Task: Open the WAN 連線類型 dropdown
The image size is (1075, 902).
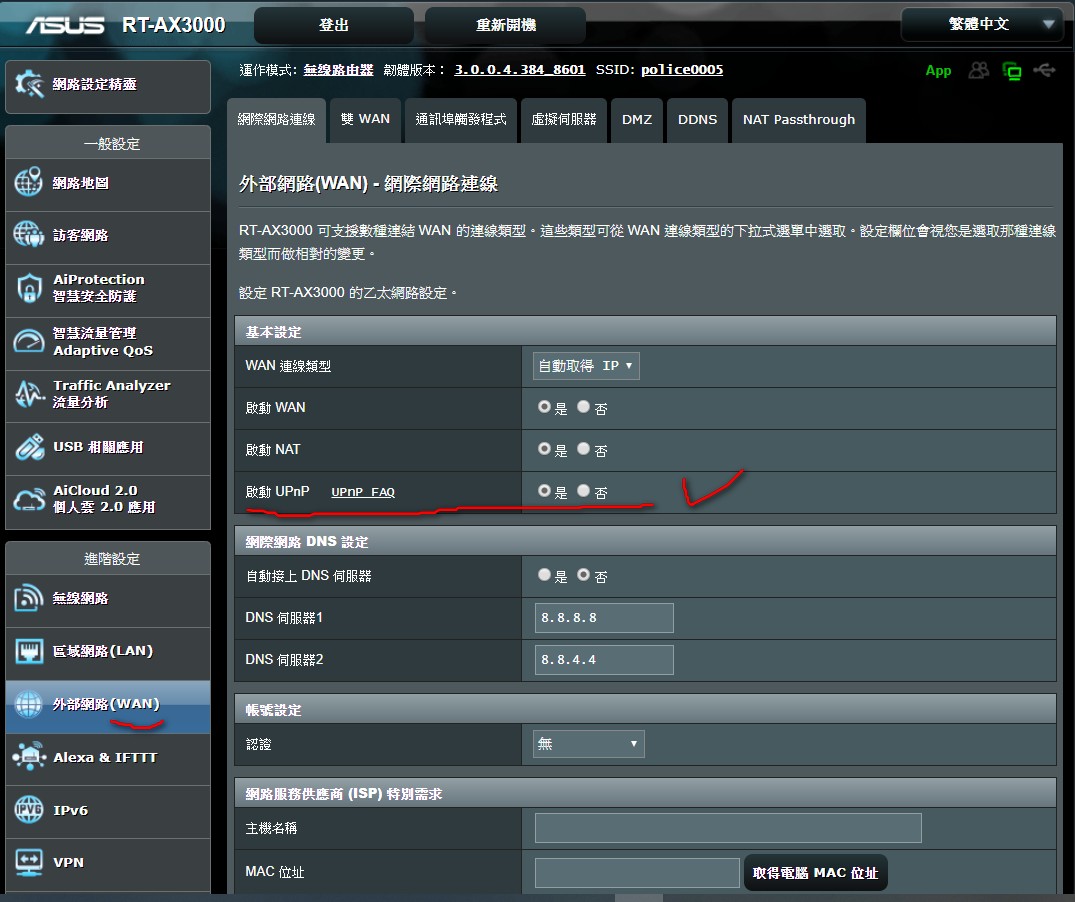Action: coord(586,366)
